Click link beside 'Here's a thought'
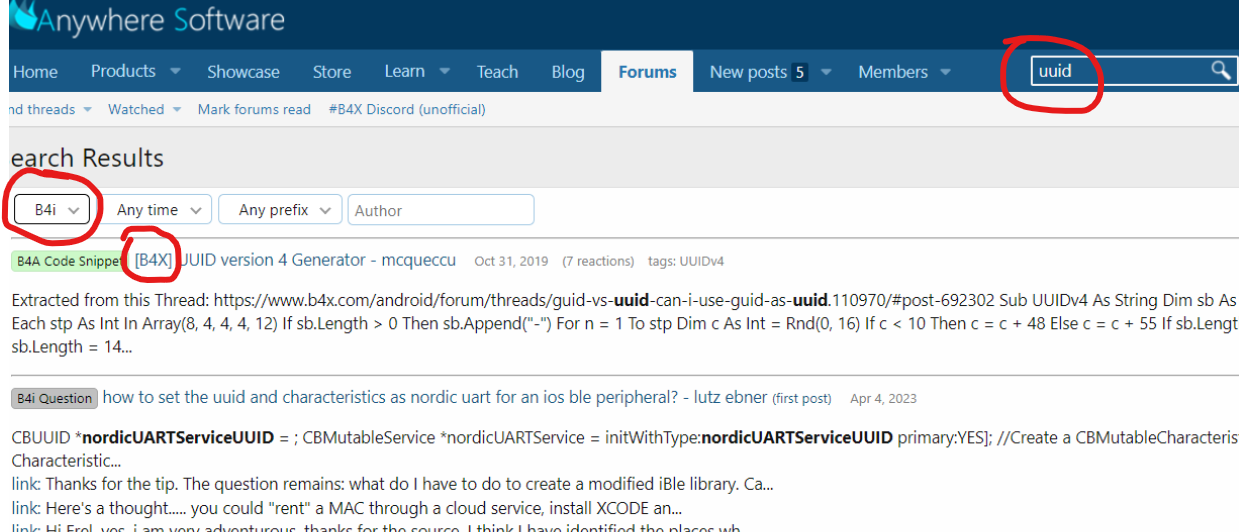The image size is (1239, 532). [x=24, y=507]
